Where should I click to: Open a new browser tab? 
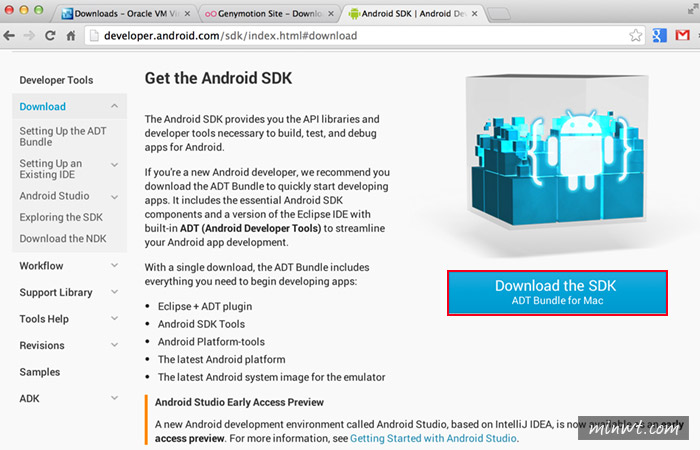(x=499, y=14)
